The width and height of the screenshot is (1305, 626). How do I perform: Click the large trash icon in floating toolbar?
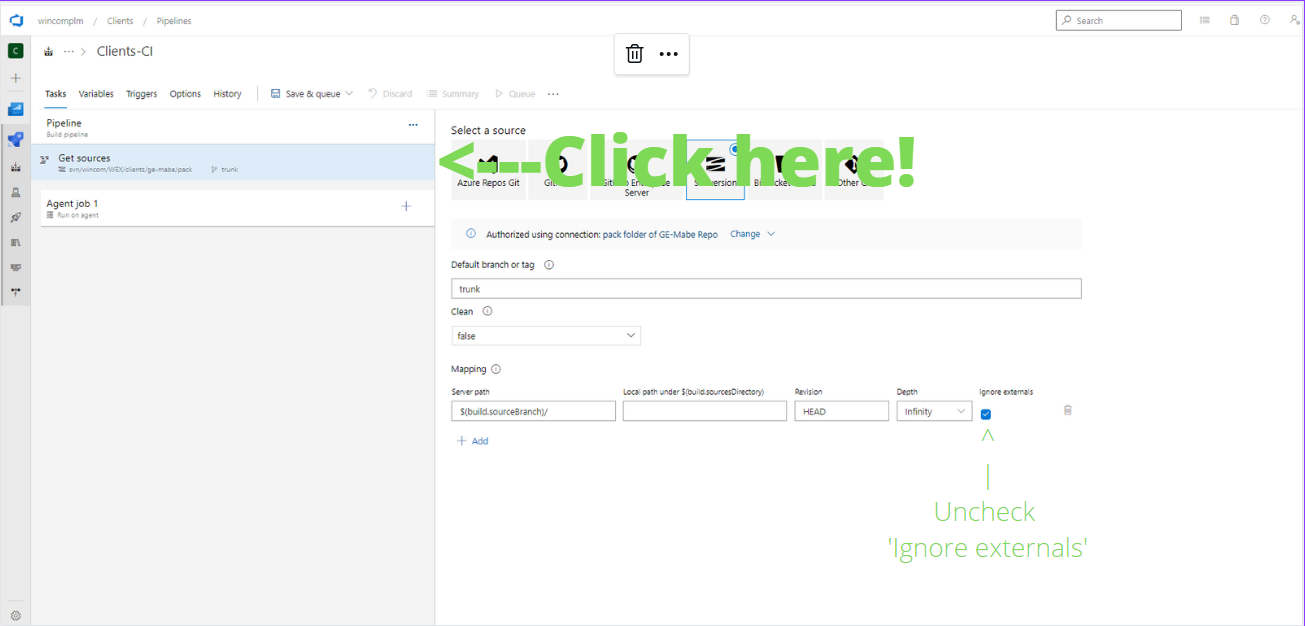635,54
